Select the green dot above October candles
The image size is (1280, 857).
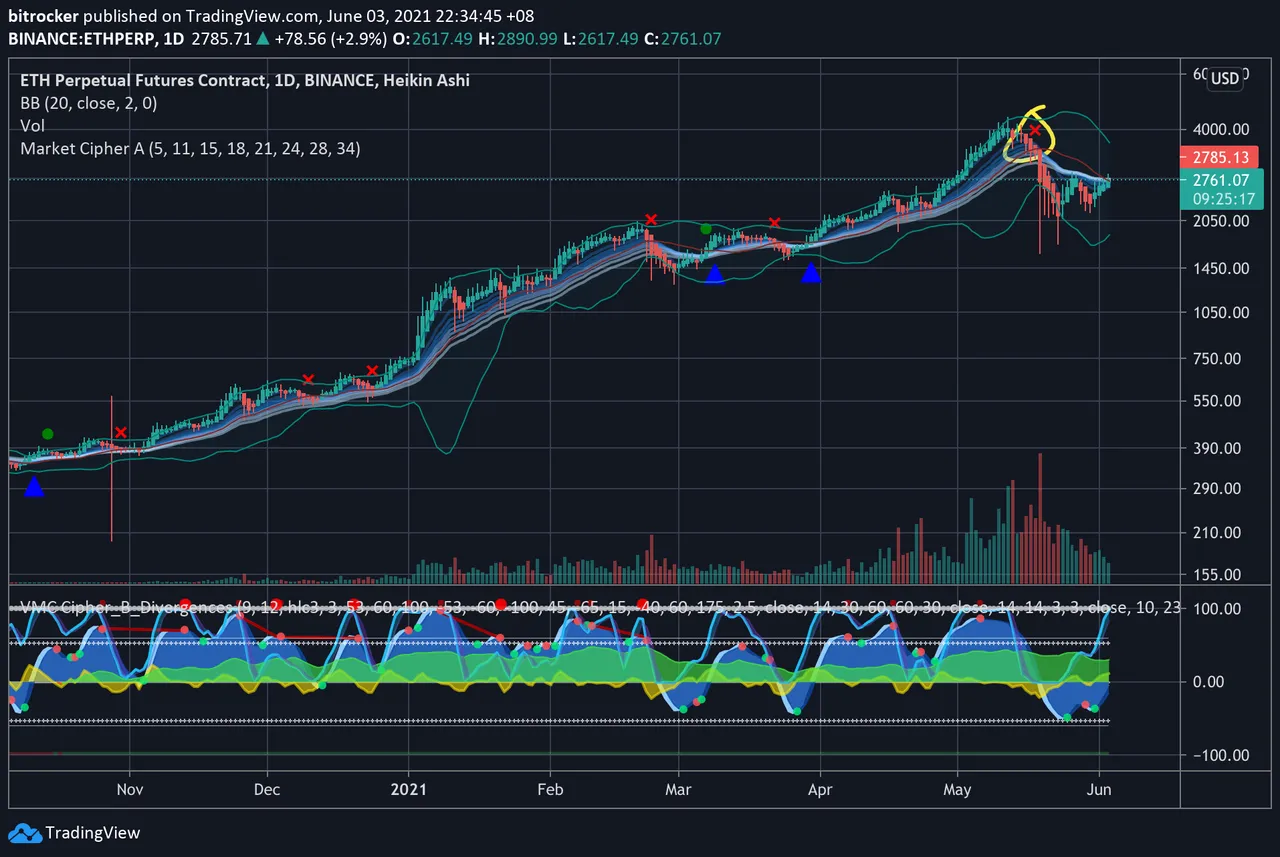[47, 434]
